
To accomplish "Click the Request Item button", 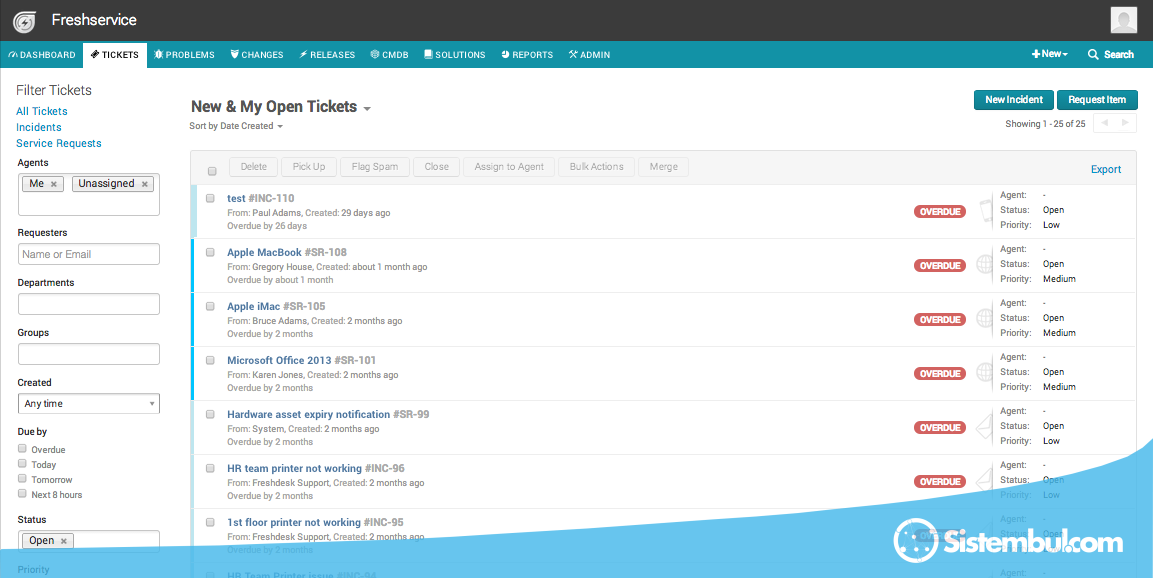I will 1097,100.
